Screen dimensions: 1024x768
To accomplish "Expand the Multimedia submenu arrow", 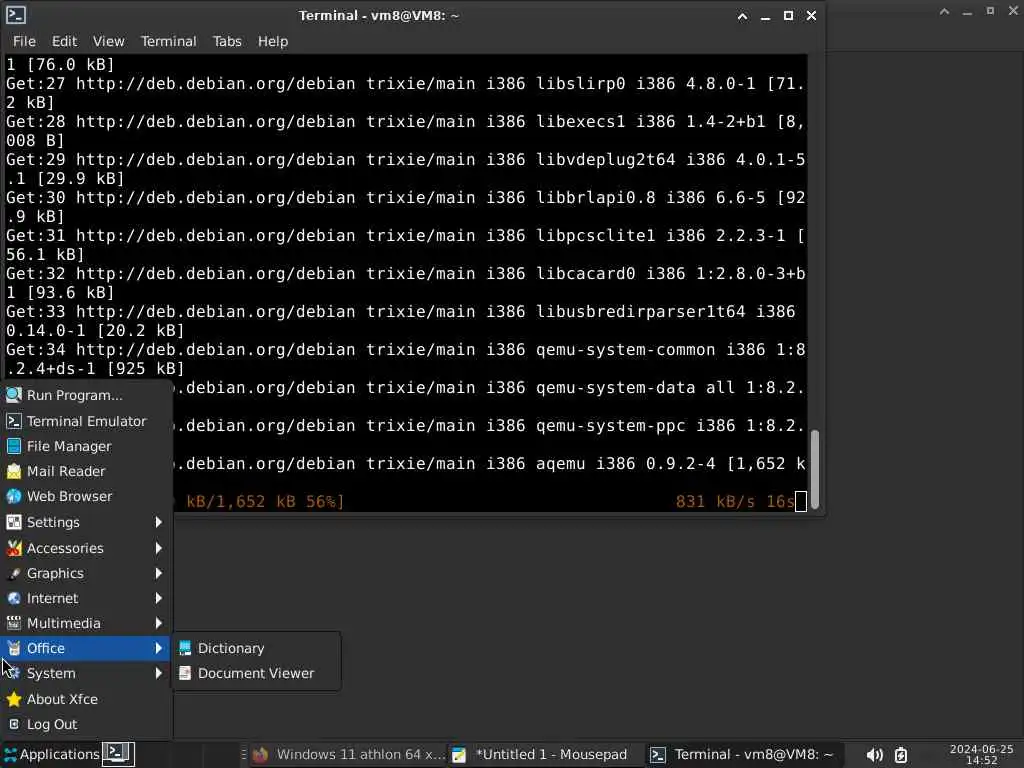I will coord(158,623).
